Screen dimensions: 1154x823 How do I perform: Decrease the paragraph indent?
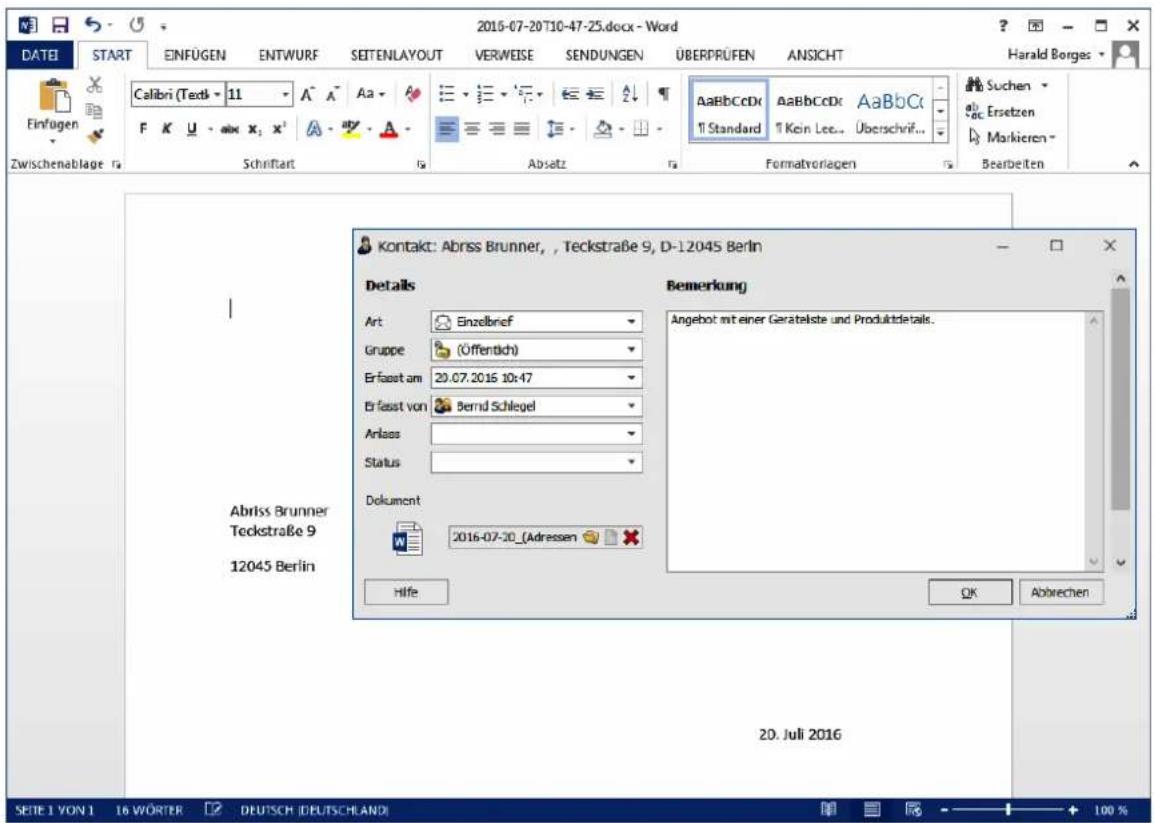tap(570, 94)
